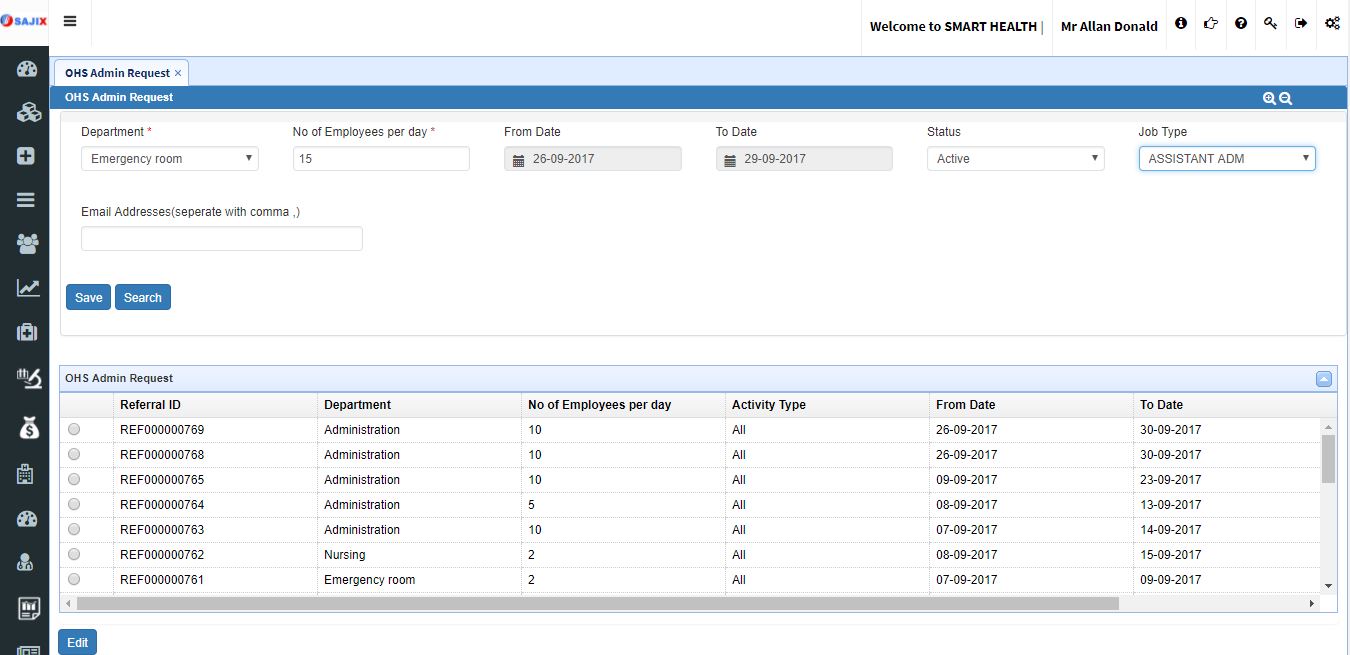Select radio button for REF000000761
The image size is (1350, 655).
coord(74,579)
